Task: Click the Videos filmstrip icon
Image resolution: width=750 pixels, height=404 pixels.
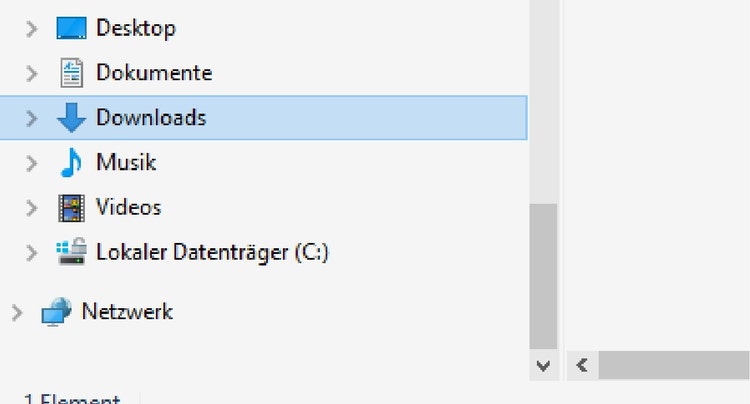Action: click(71, 208)
